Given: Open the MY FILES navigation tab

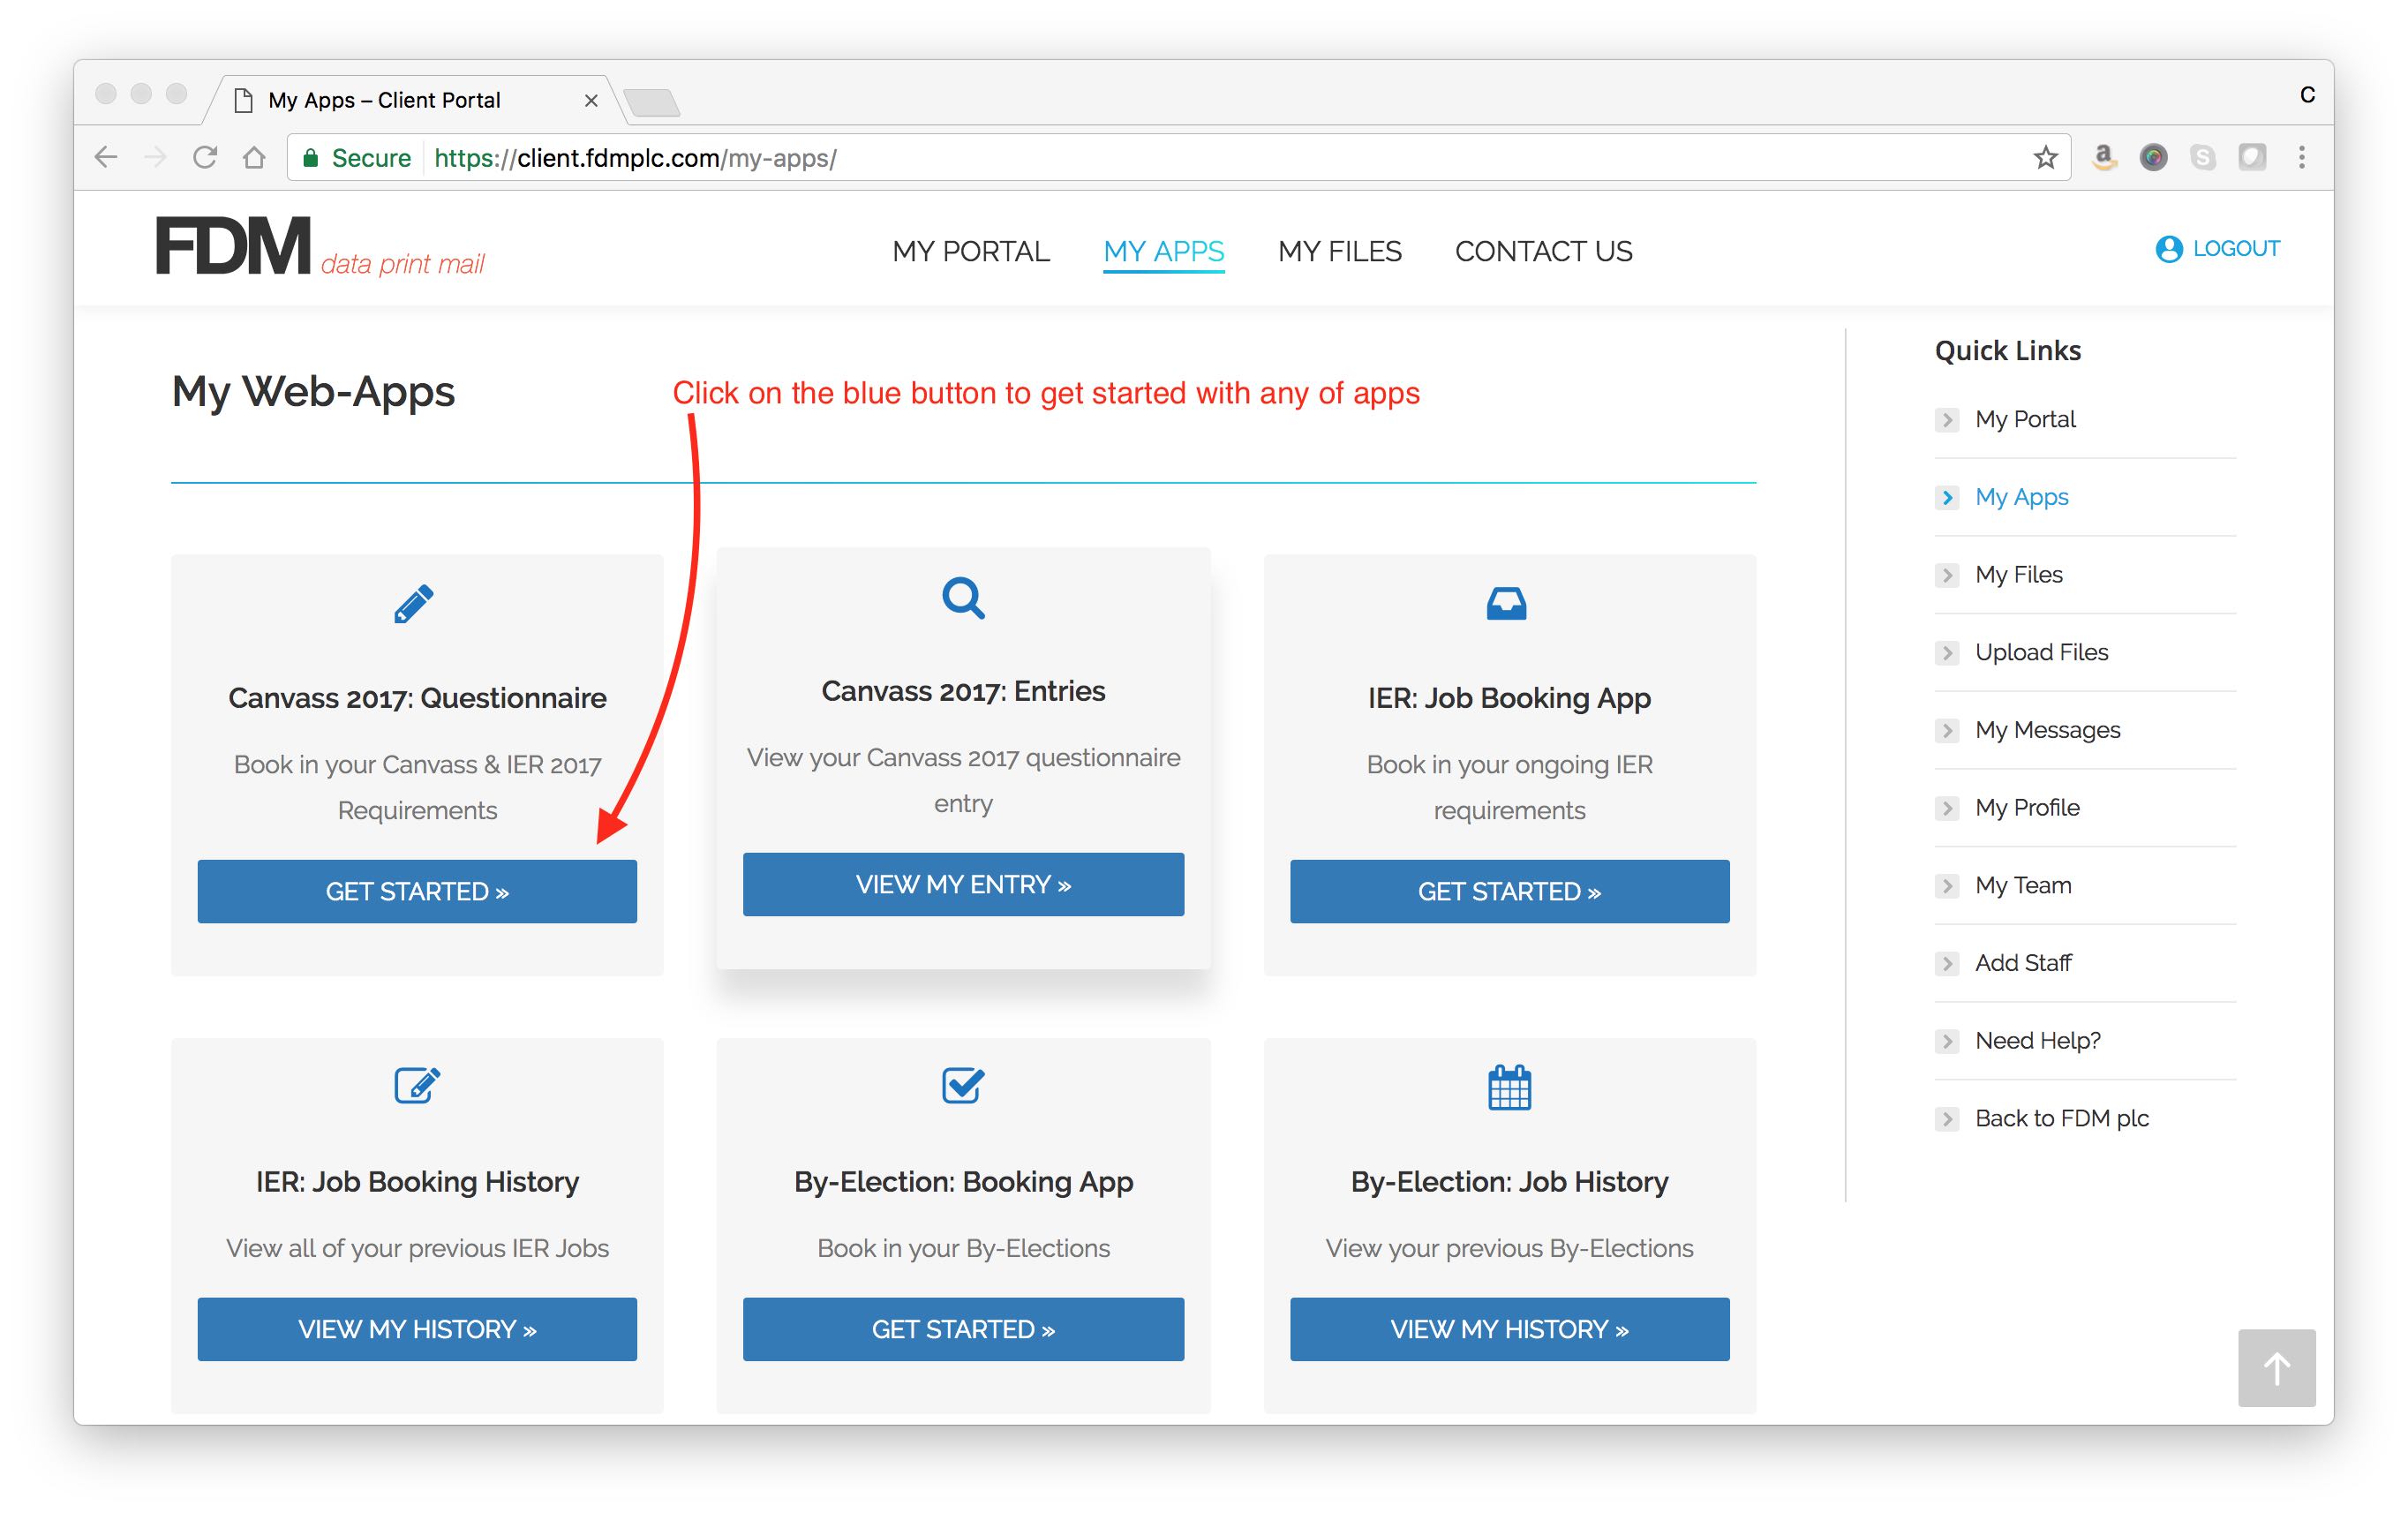Looking at the screenshot, I should coord(1339,251).
